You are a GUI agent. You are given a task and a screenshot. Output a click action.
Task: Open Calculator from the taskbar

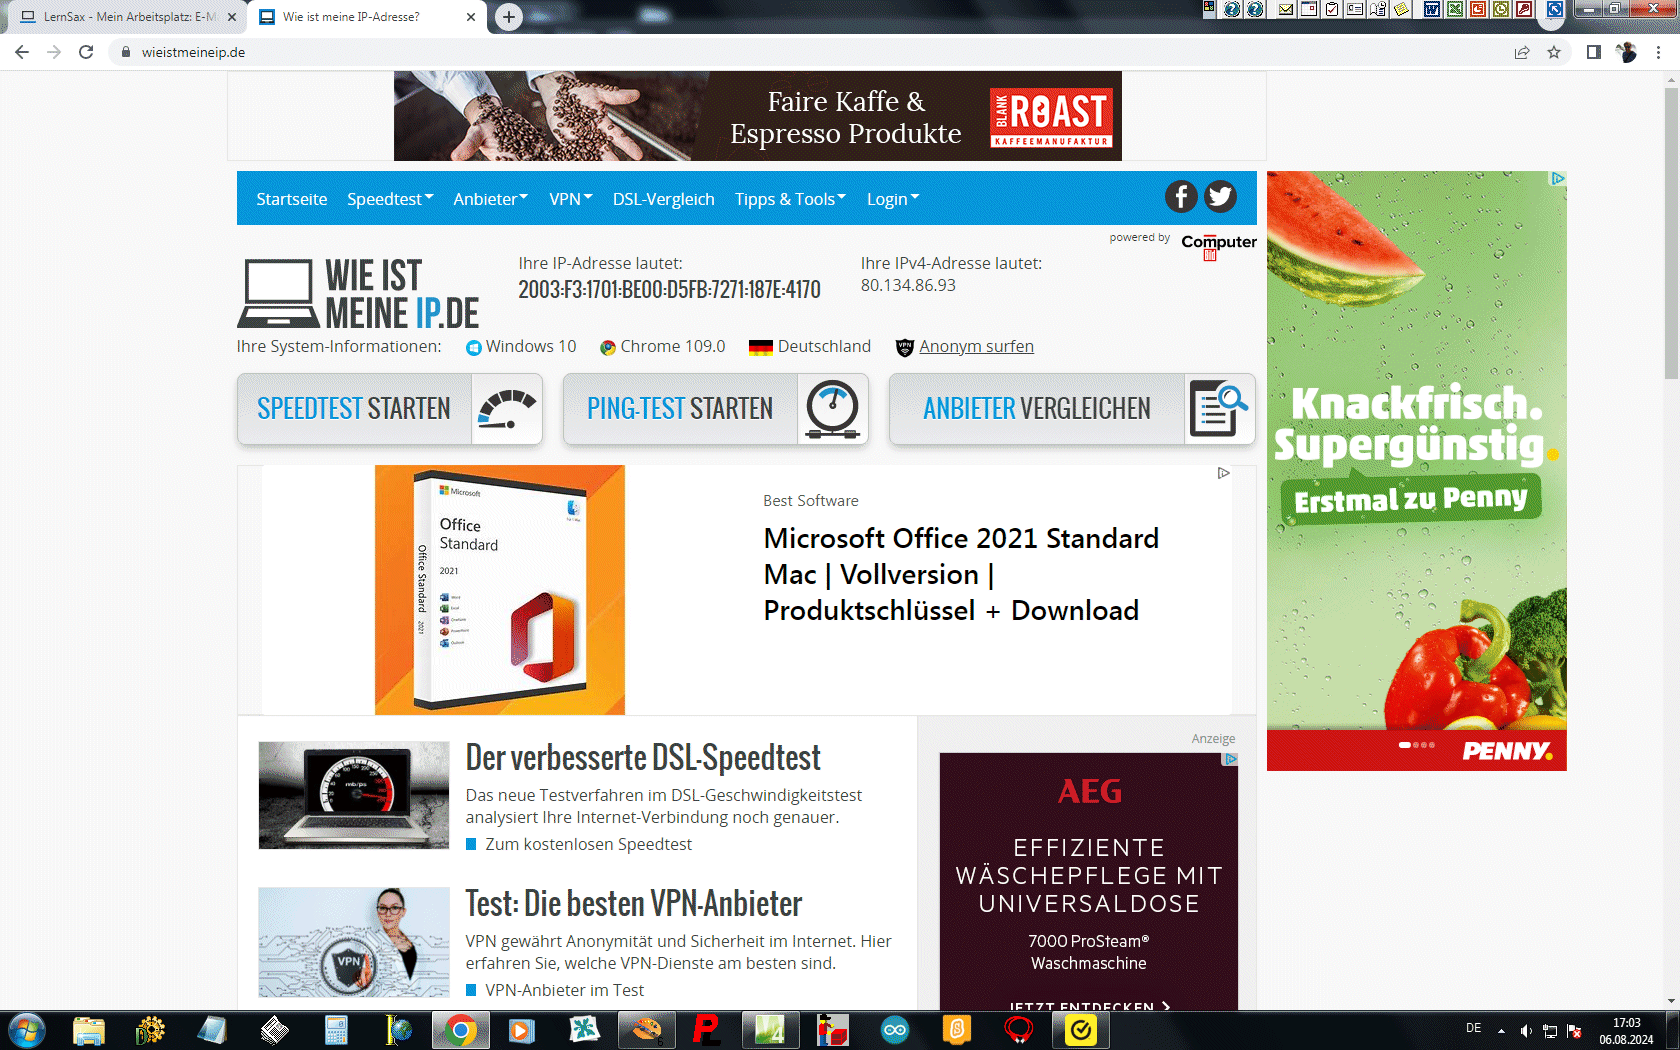click(x=336, y=1030)
